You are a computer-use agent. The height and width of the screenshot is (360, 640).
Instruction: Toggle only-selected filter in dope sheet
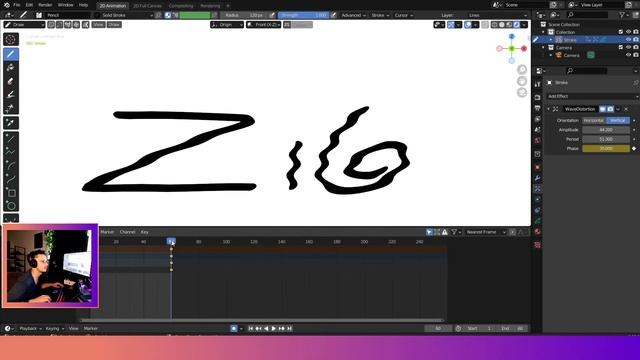pos(429,232)
